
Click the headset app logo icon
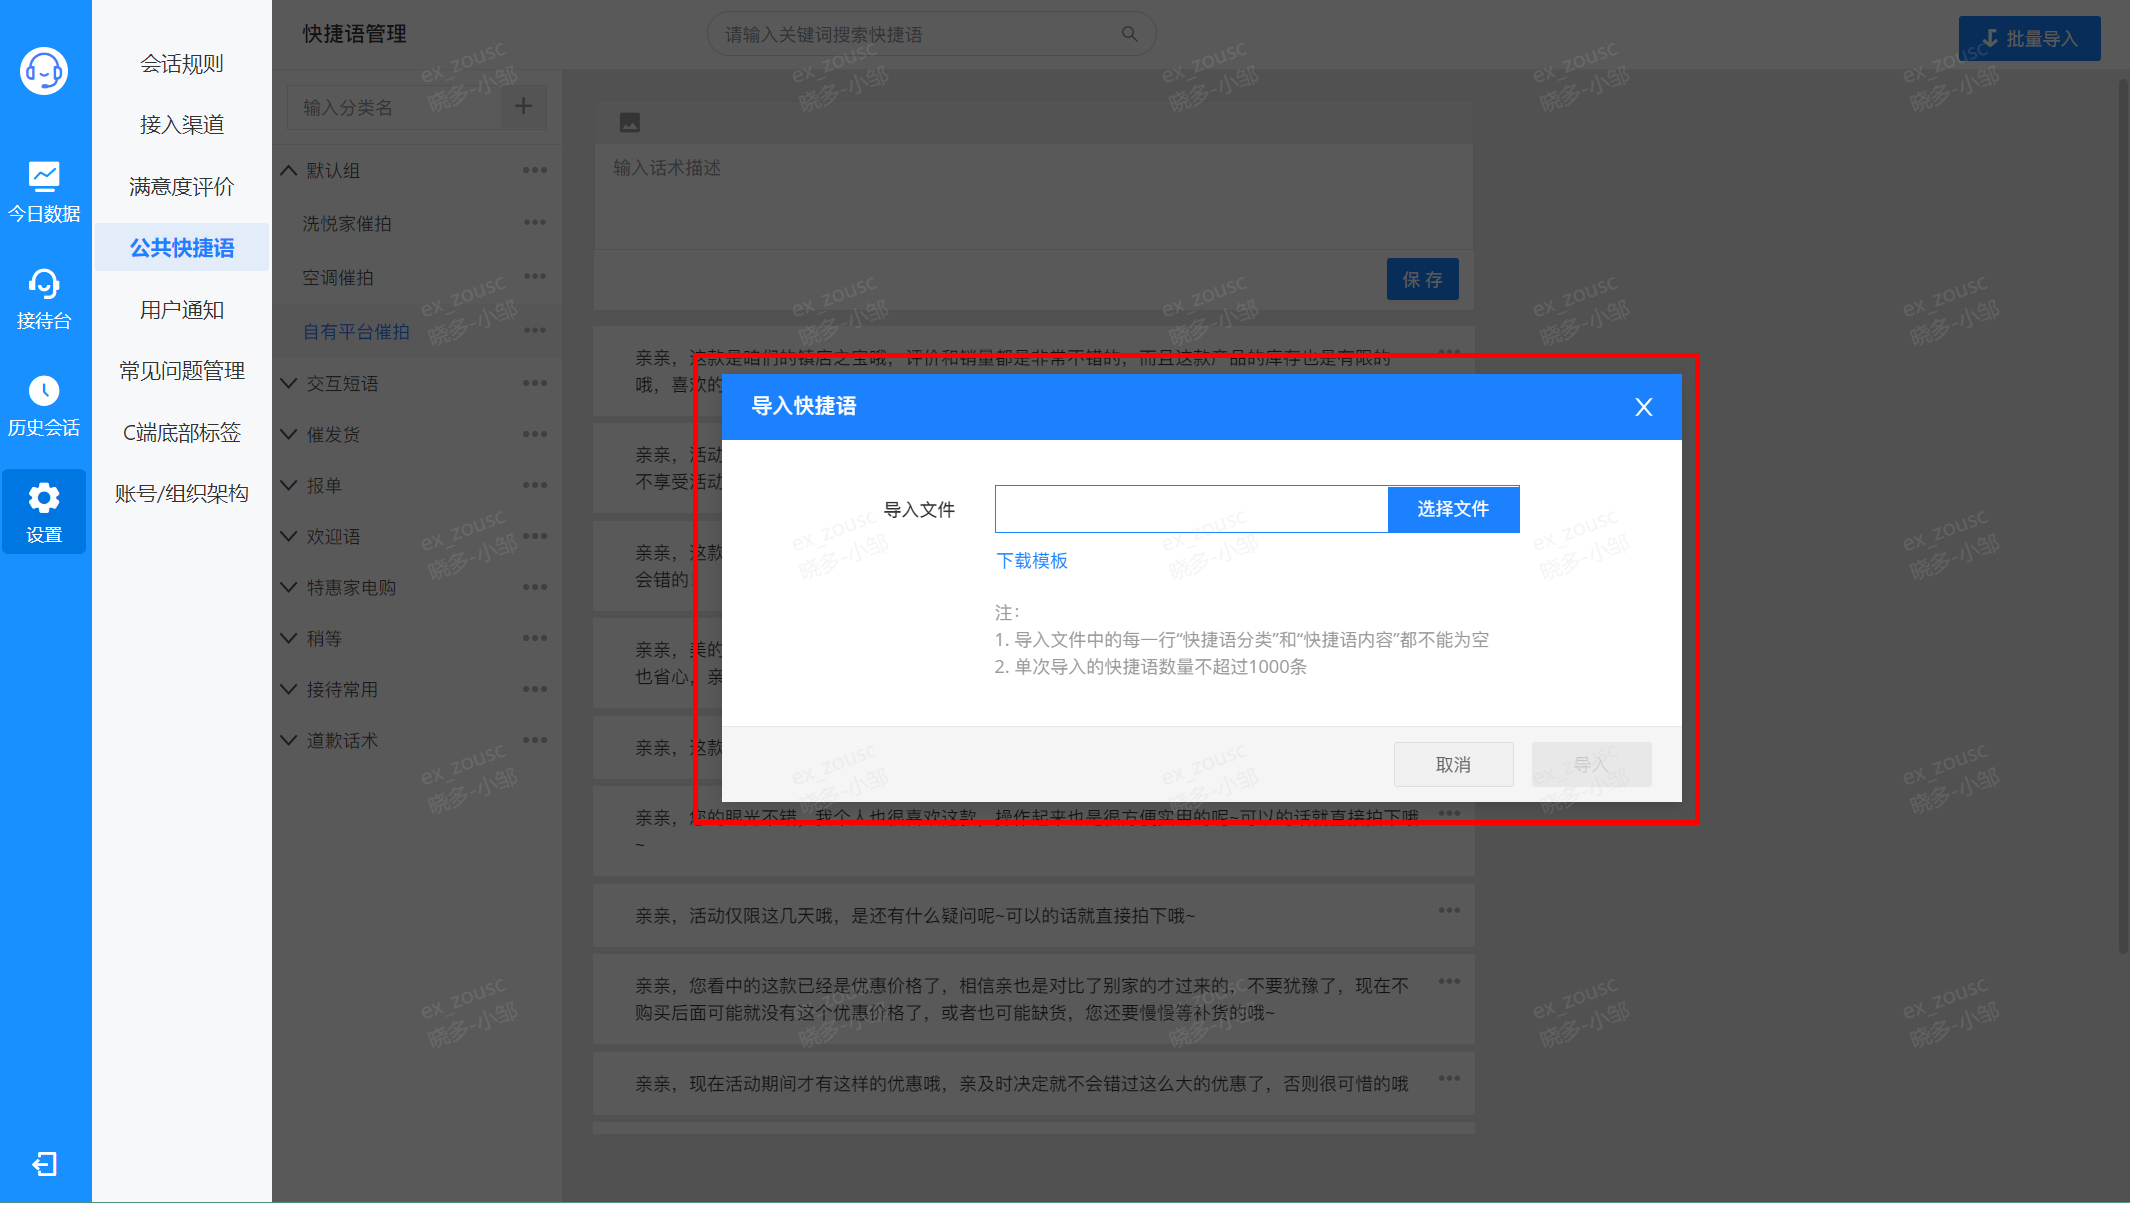point(44,71)
